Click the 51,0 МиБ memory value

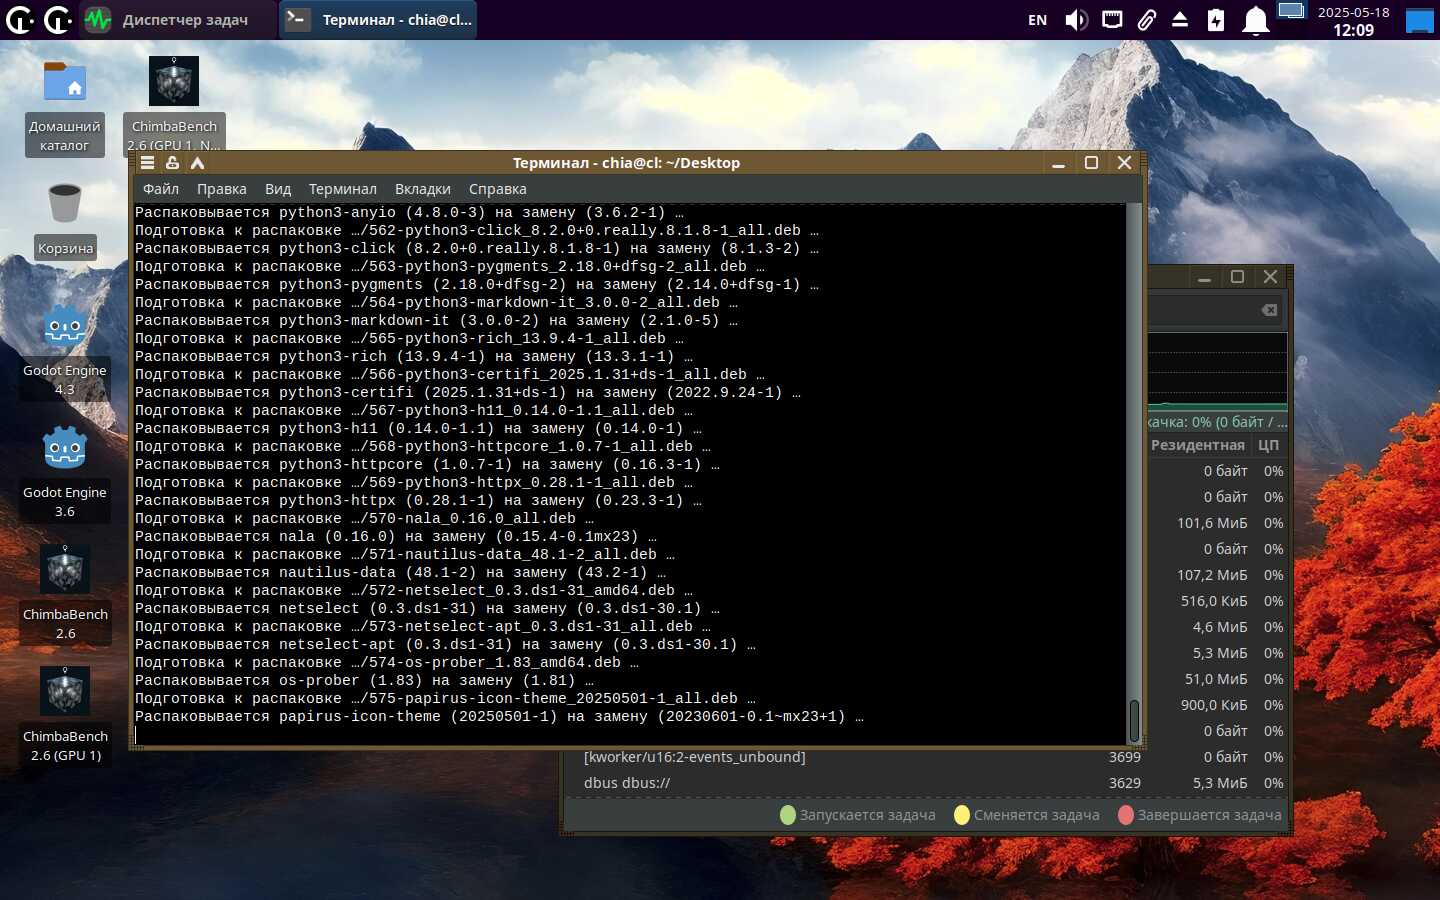[x=1216, y=679]
